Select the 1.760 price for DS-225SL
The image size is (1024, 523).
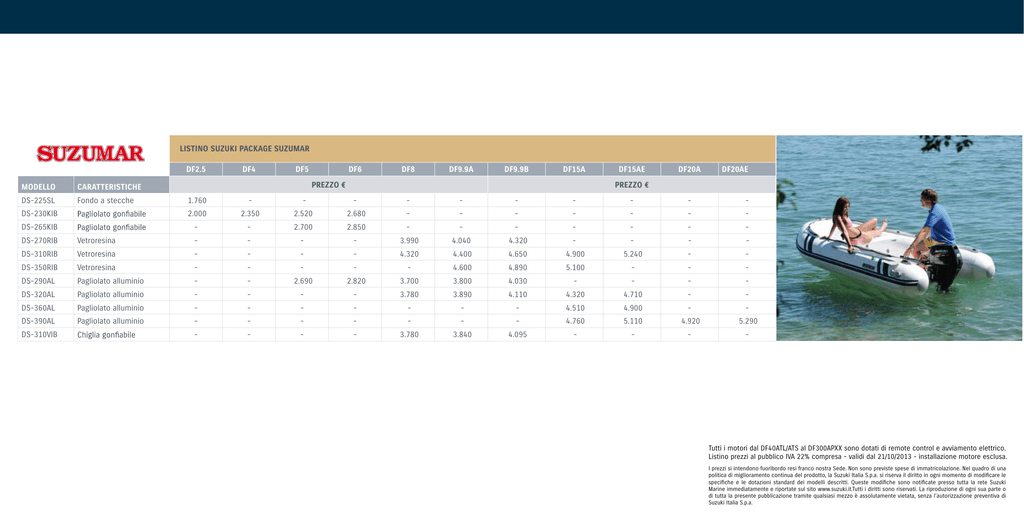[x=197, y=200]
